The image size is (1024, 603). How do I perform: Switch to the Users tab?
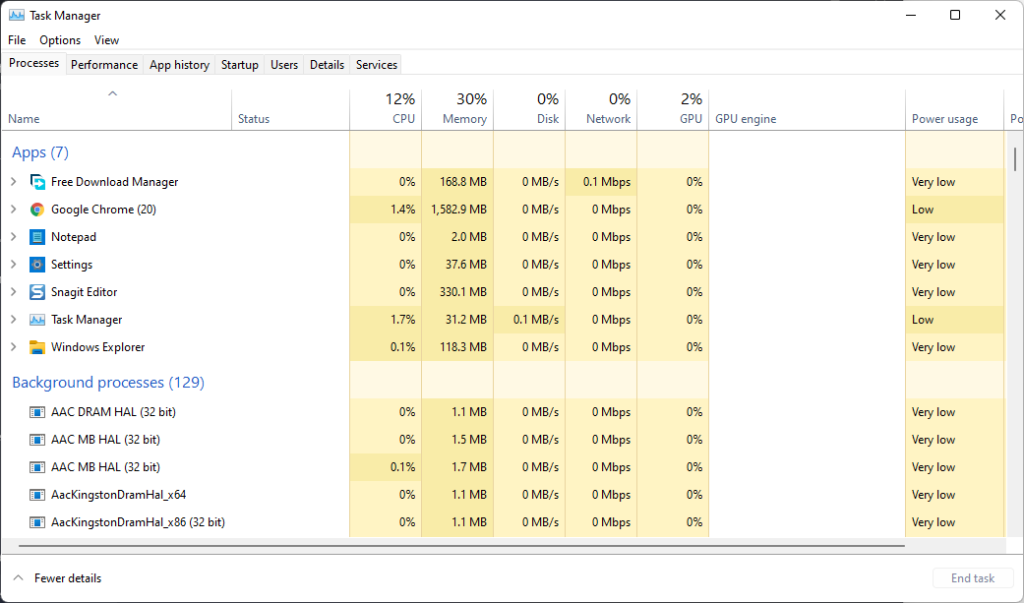[284, 65]
